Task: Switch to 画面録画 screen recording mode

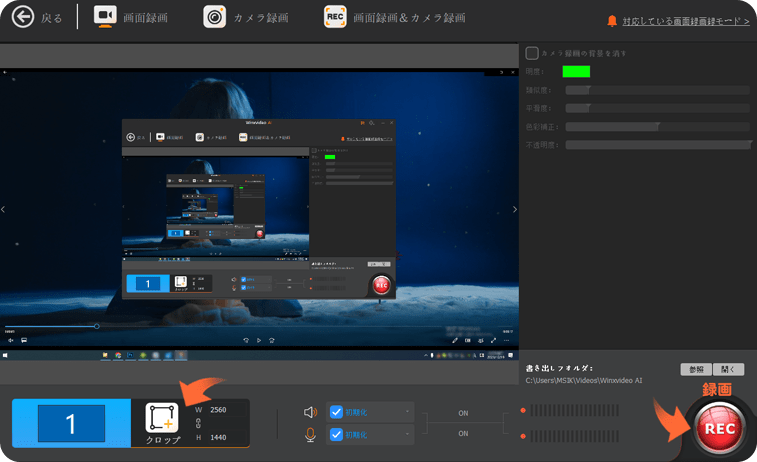Action: [x=132, y=18]
